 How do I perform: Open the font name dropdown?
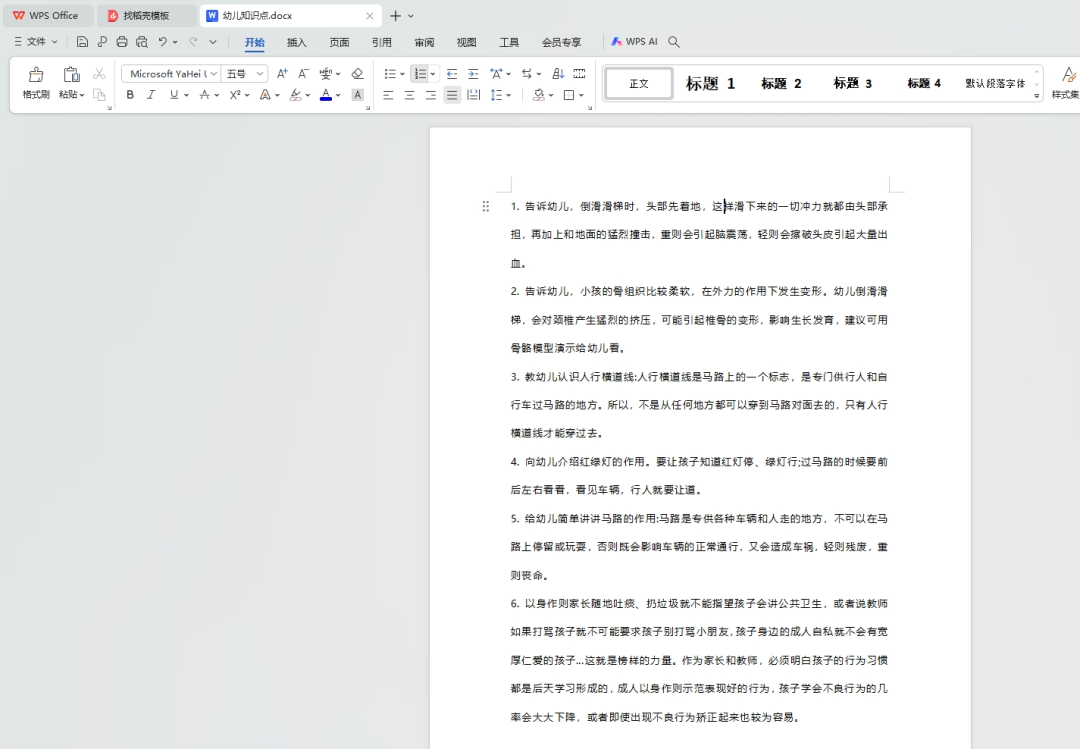[x=215, y=73]
